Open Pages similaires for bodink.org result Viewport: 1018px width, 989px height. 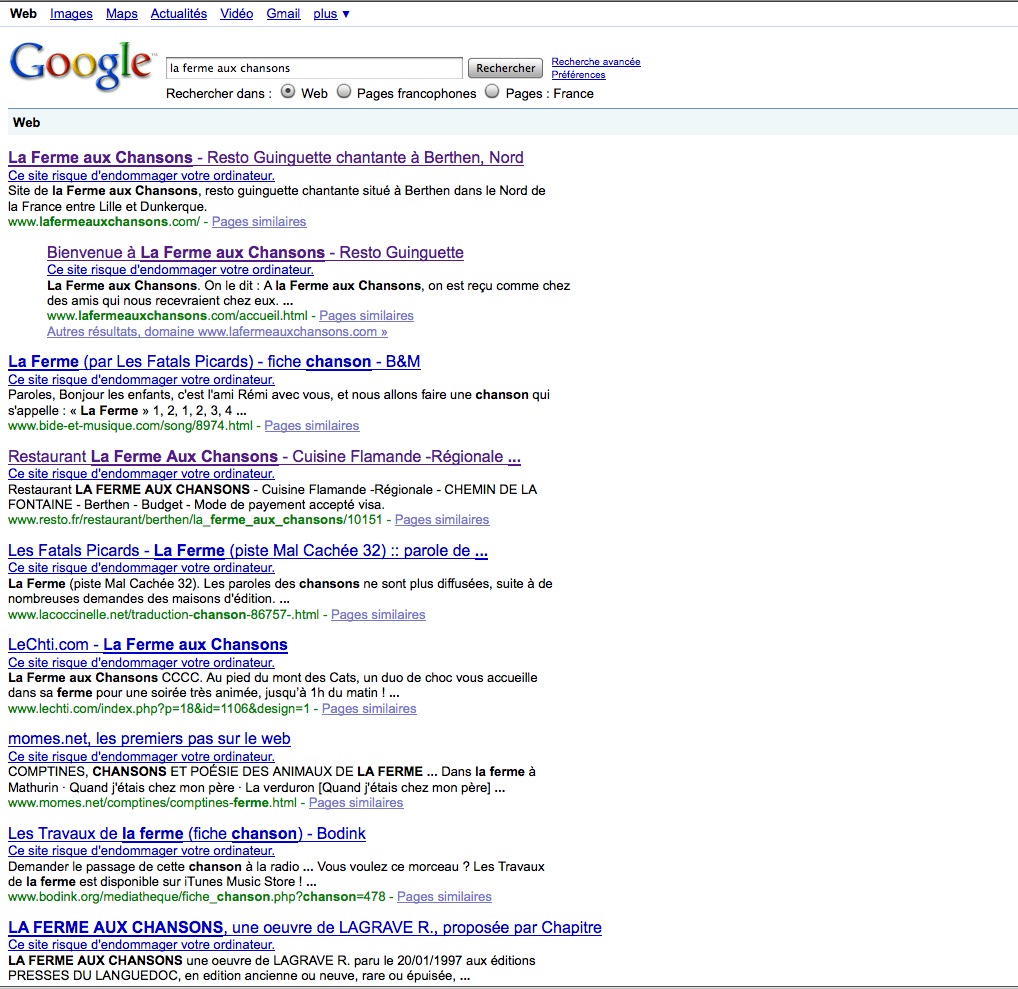[x=444, y=897]
